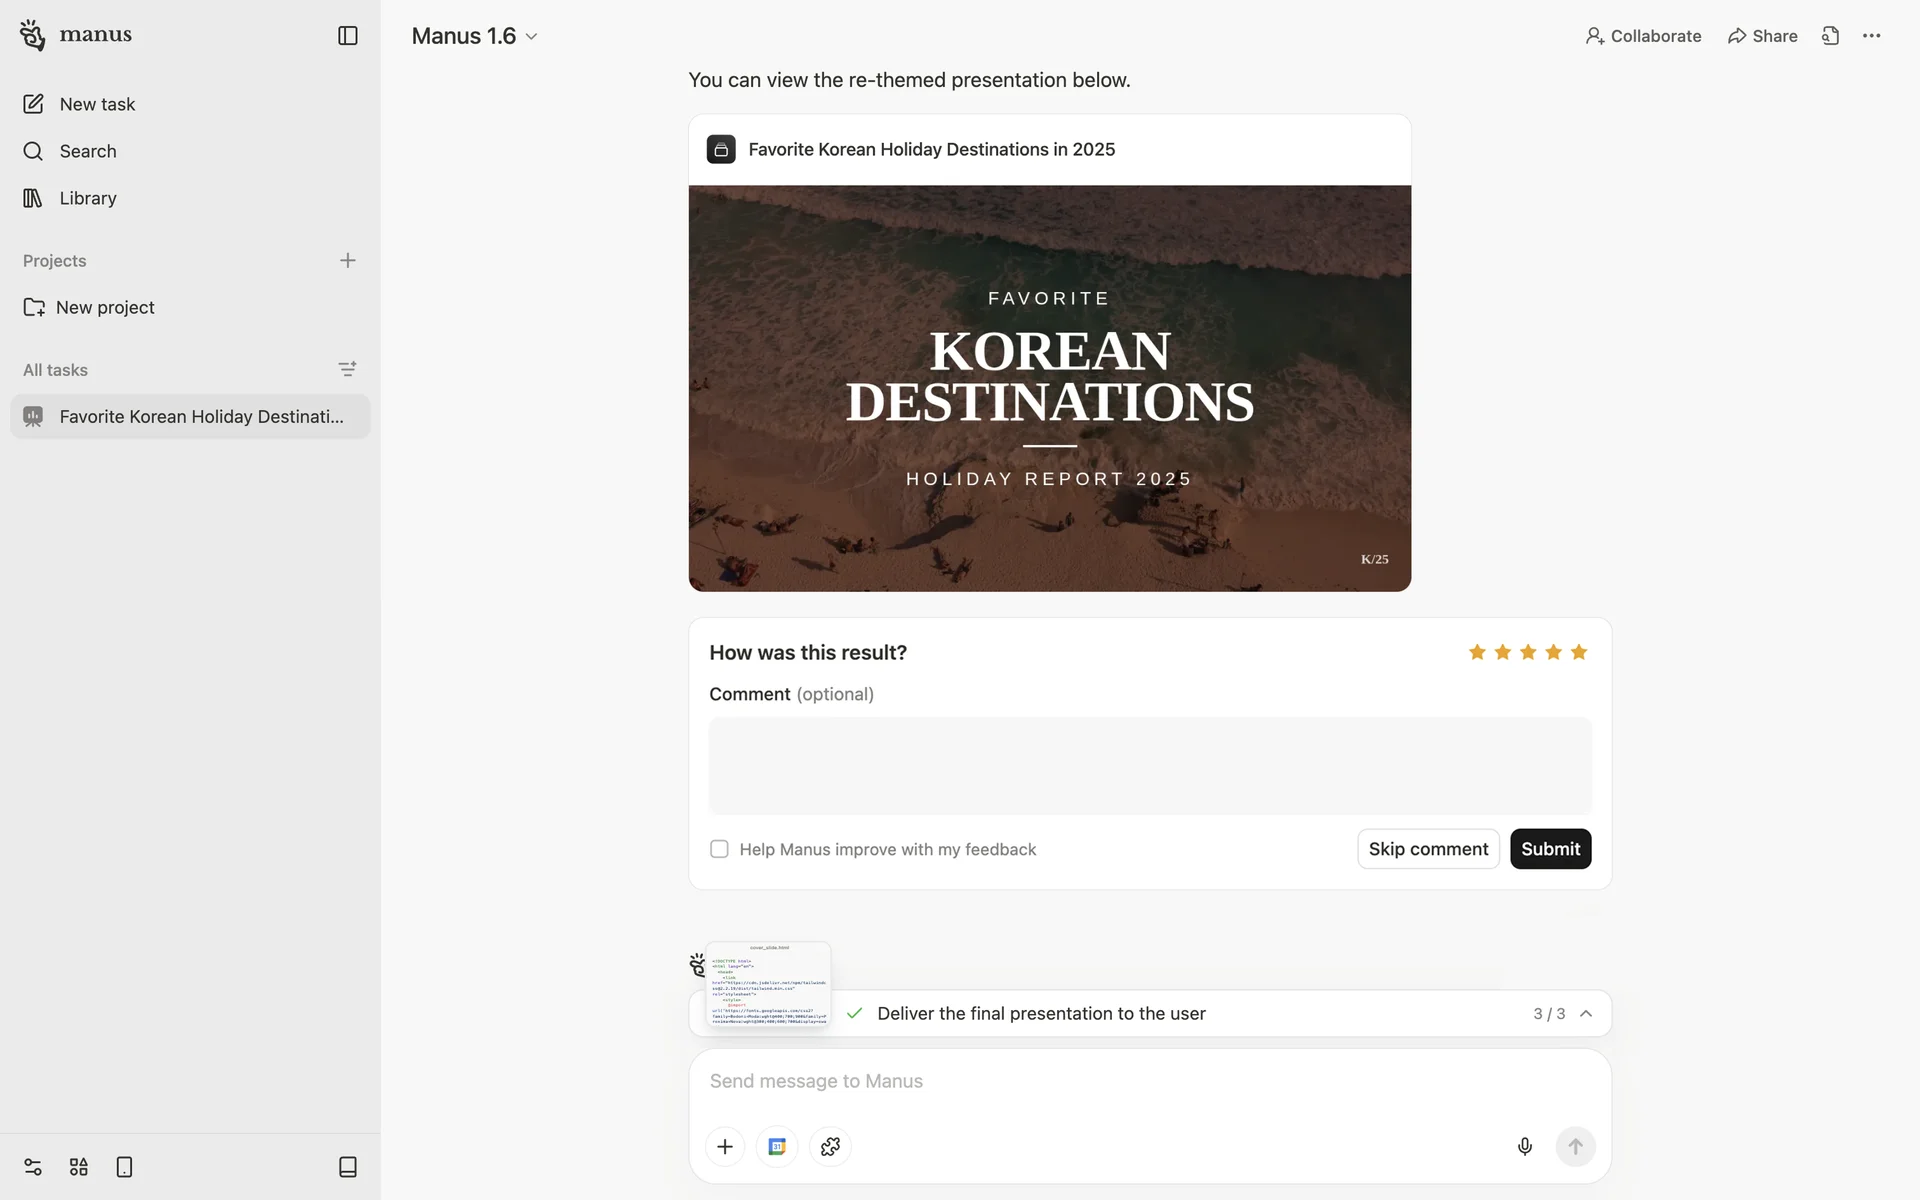1920x1200 pixels.
Task: Toggle the left sidebar panel icon
Action: coord(347,36)
